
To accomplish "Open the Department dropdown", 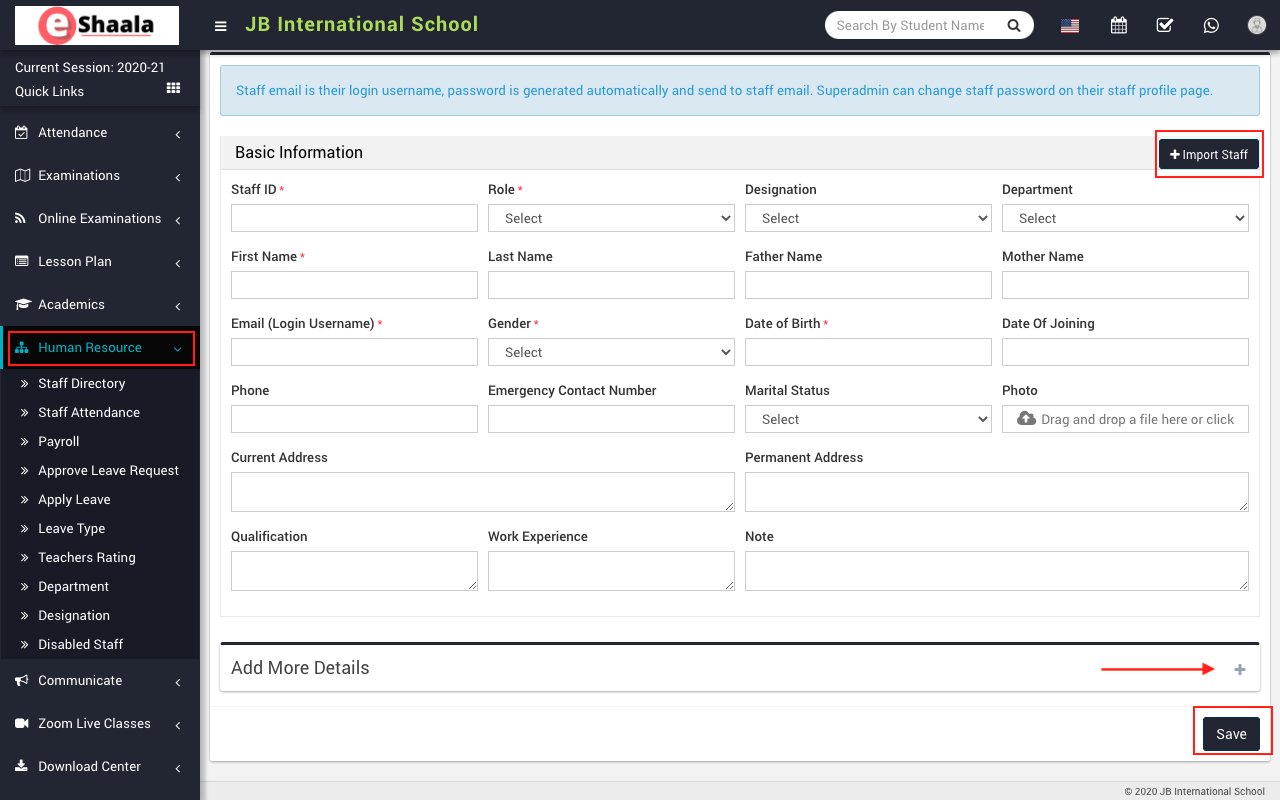I will 1125,218.
